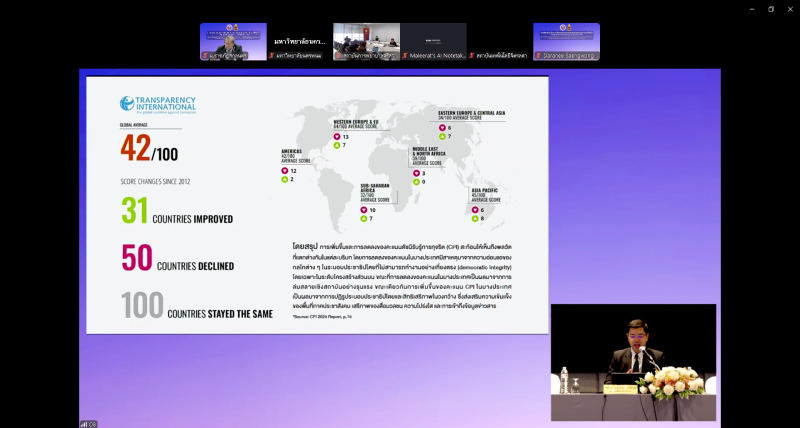Click the red 42/100 global average score
800x428 pixels.
150,150
